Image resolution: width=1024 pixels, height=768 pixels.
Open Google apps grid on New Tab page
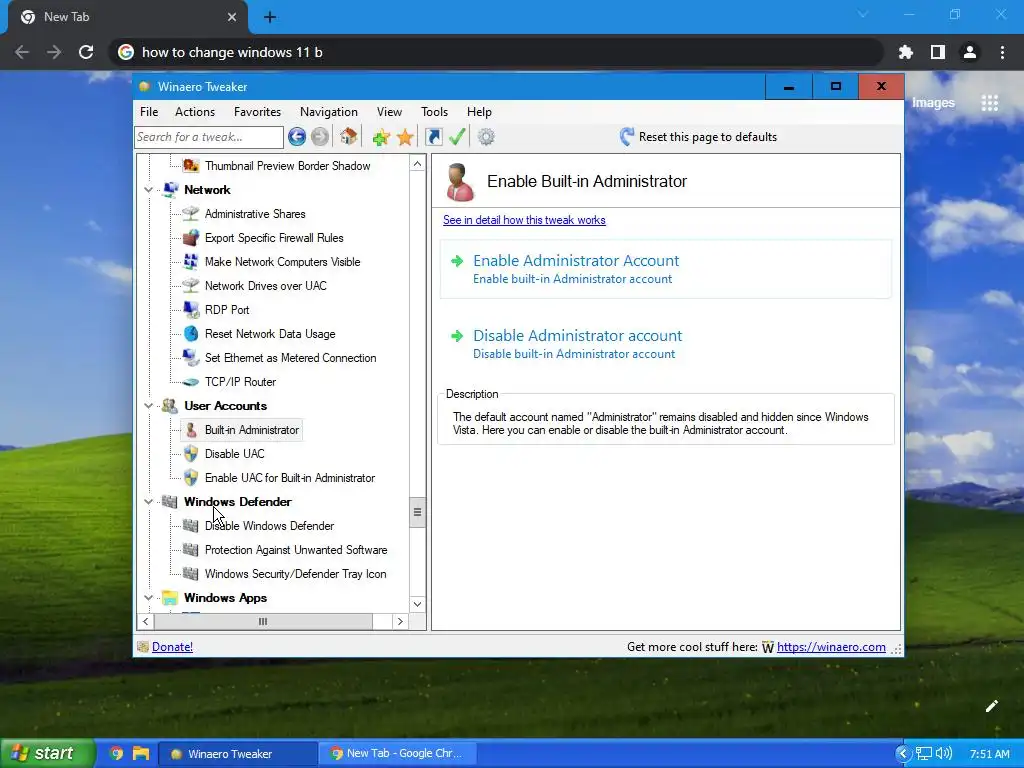pyautogui.click(x=989, y=103)
